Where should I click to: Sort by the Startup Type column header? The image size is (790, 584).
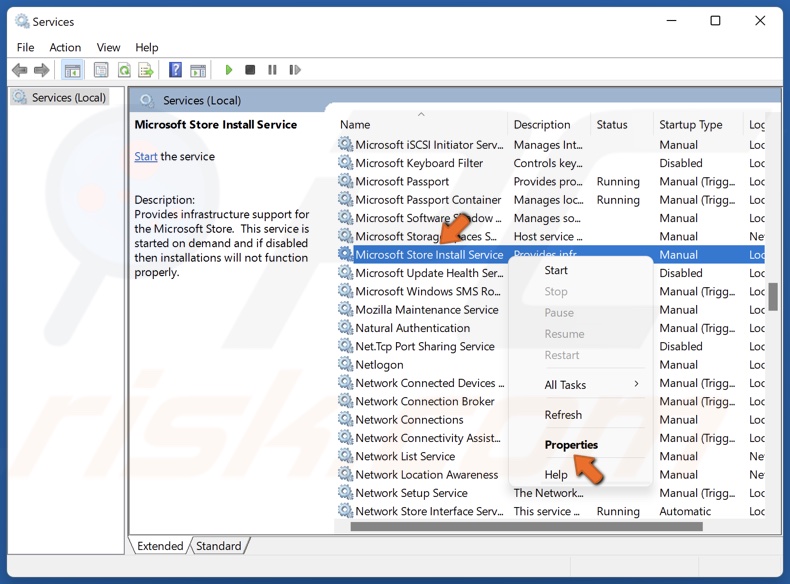[698, 124]
